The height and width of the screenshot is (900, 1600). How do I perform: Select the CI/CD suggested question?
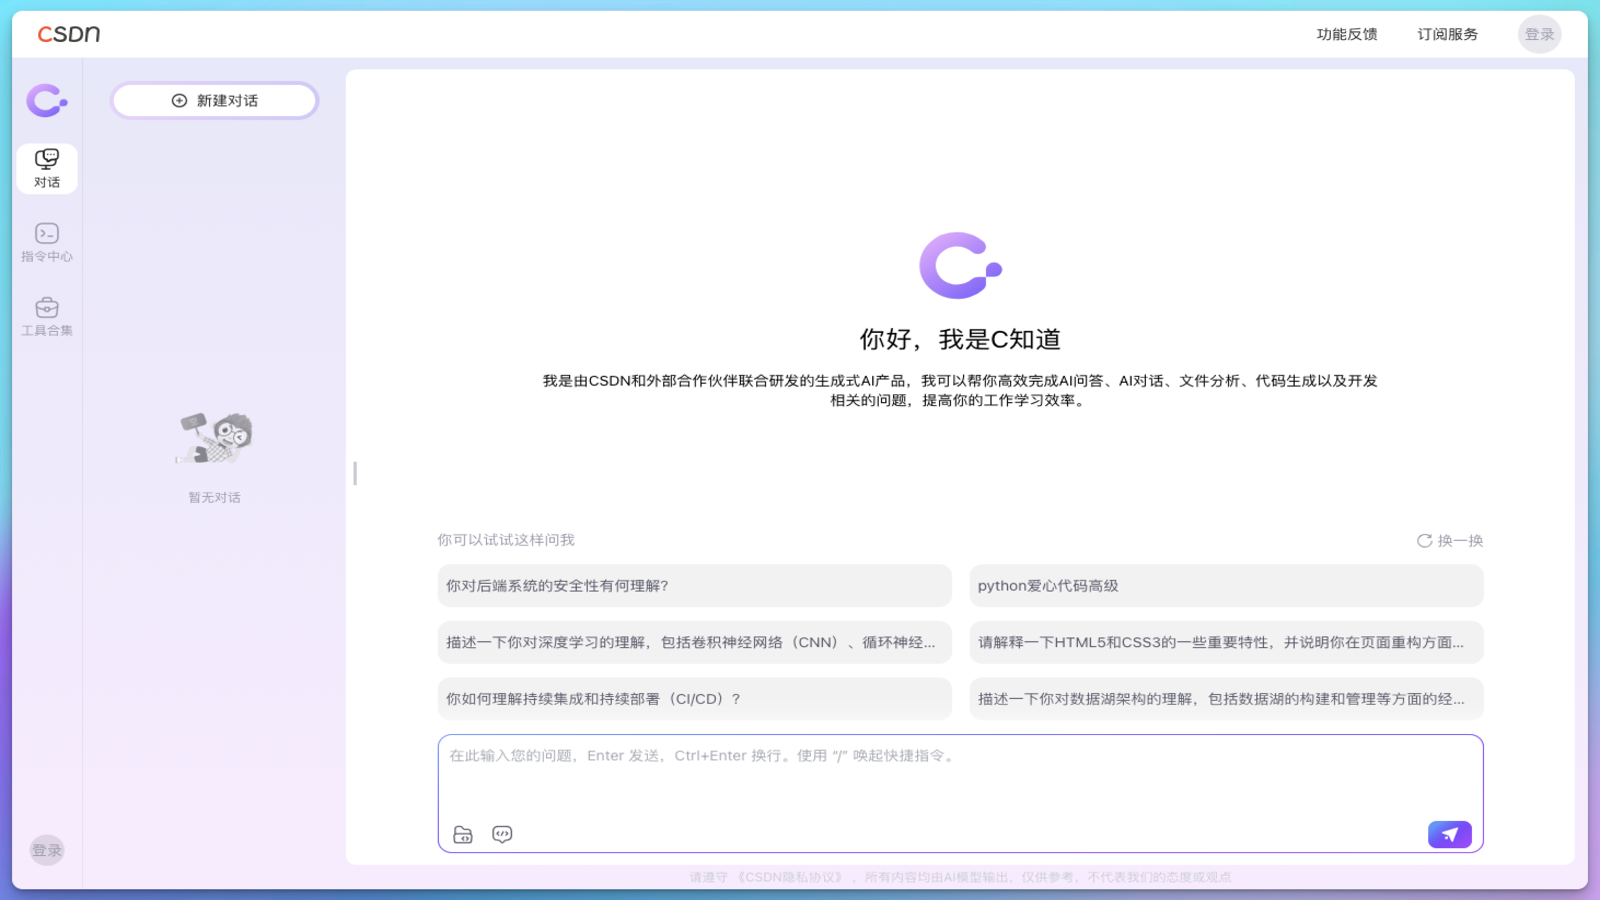[x=692, y=699]
